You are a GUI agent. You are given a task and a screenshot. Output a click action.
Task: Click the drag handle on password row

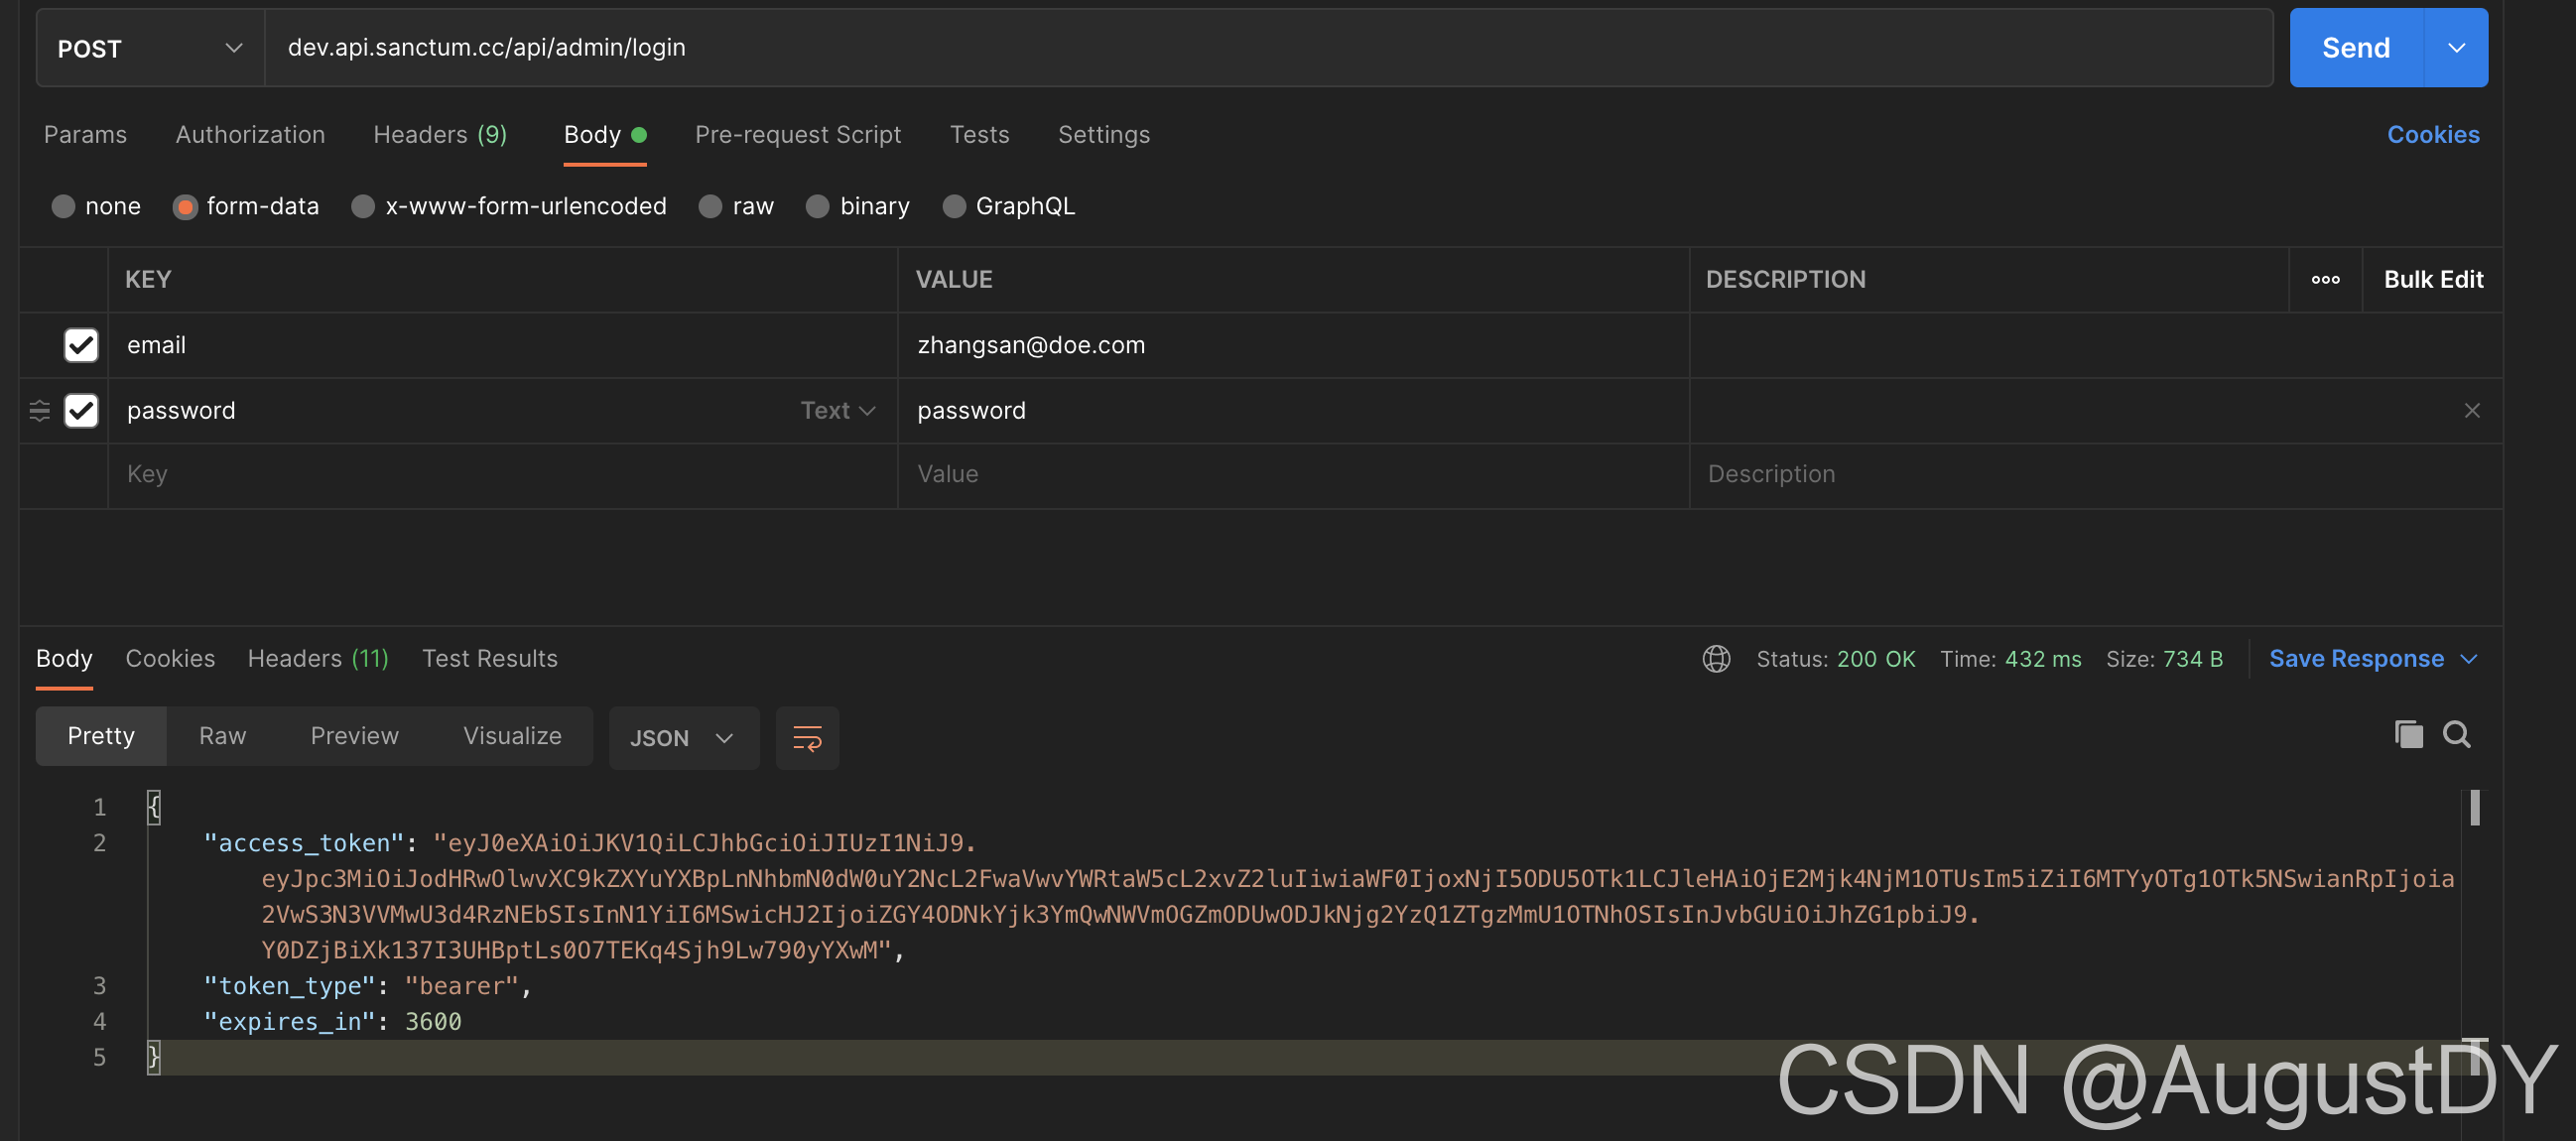(40, 410)
